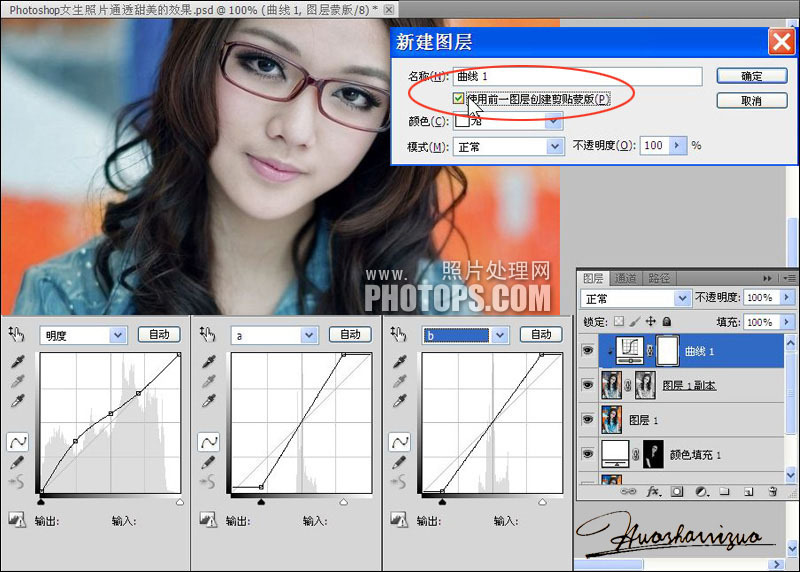
Task: Collapse panel with double-arrow icon
Action: [x=767, y=278]
